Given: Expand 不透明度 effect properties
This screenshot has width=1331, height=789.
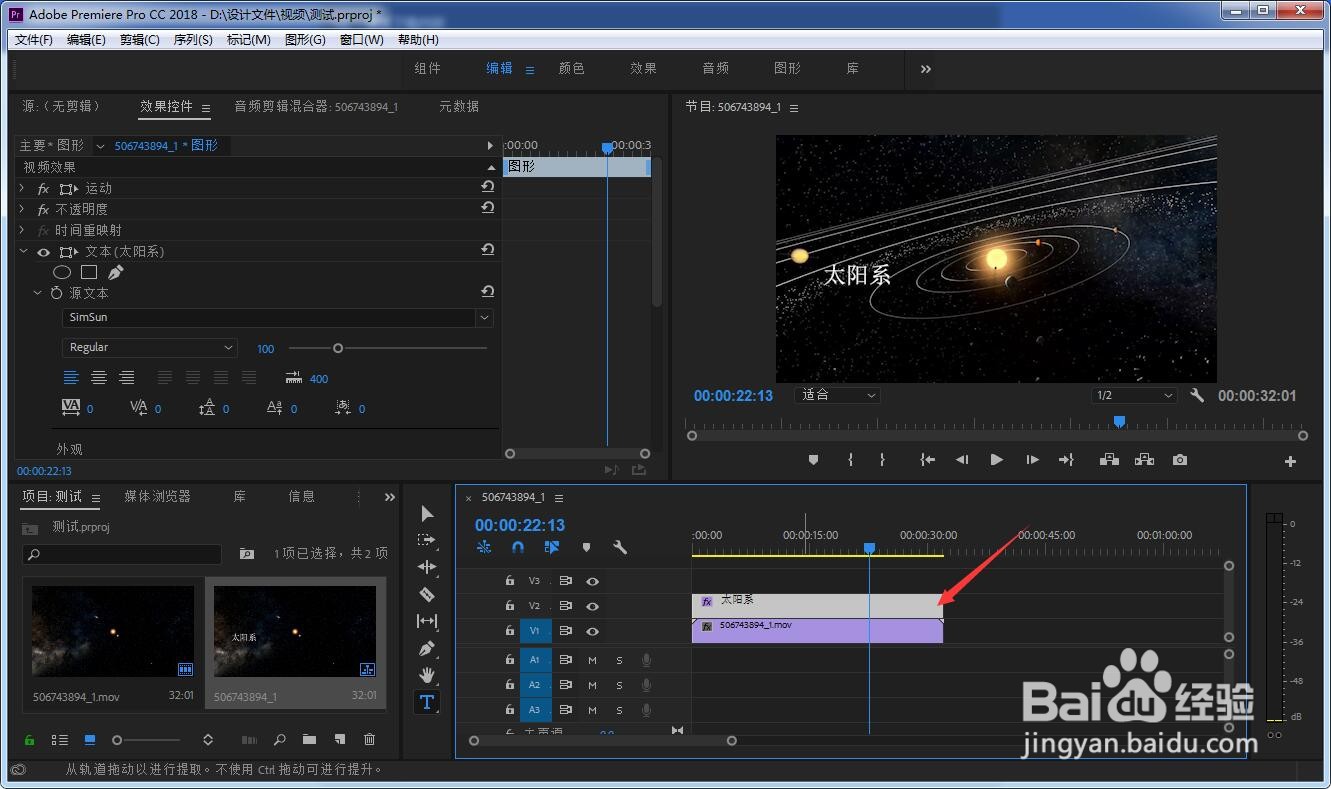Looking at the screenshot, I should (x=23, y=209).
